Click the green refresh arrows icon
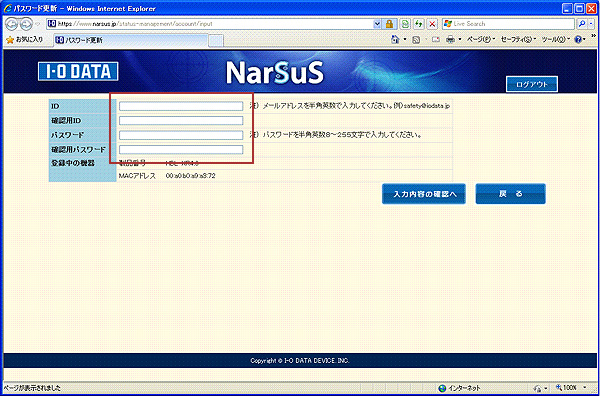This screenshot has width=600, height=396. tap(419, 24)
